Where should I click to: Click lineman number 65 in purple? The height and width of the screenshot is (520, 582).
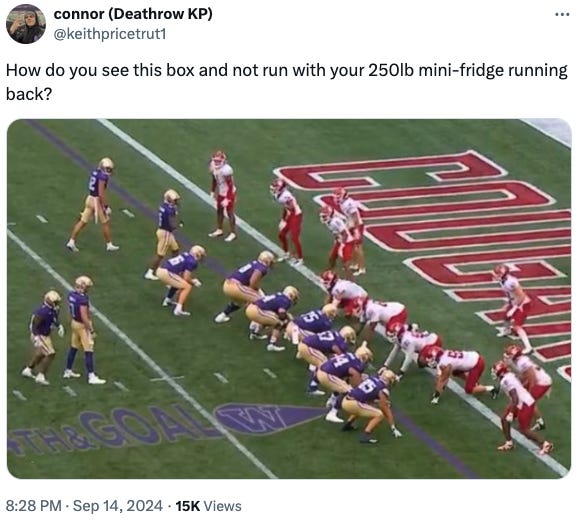click(x=367, y=403)
